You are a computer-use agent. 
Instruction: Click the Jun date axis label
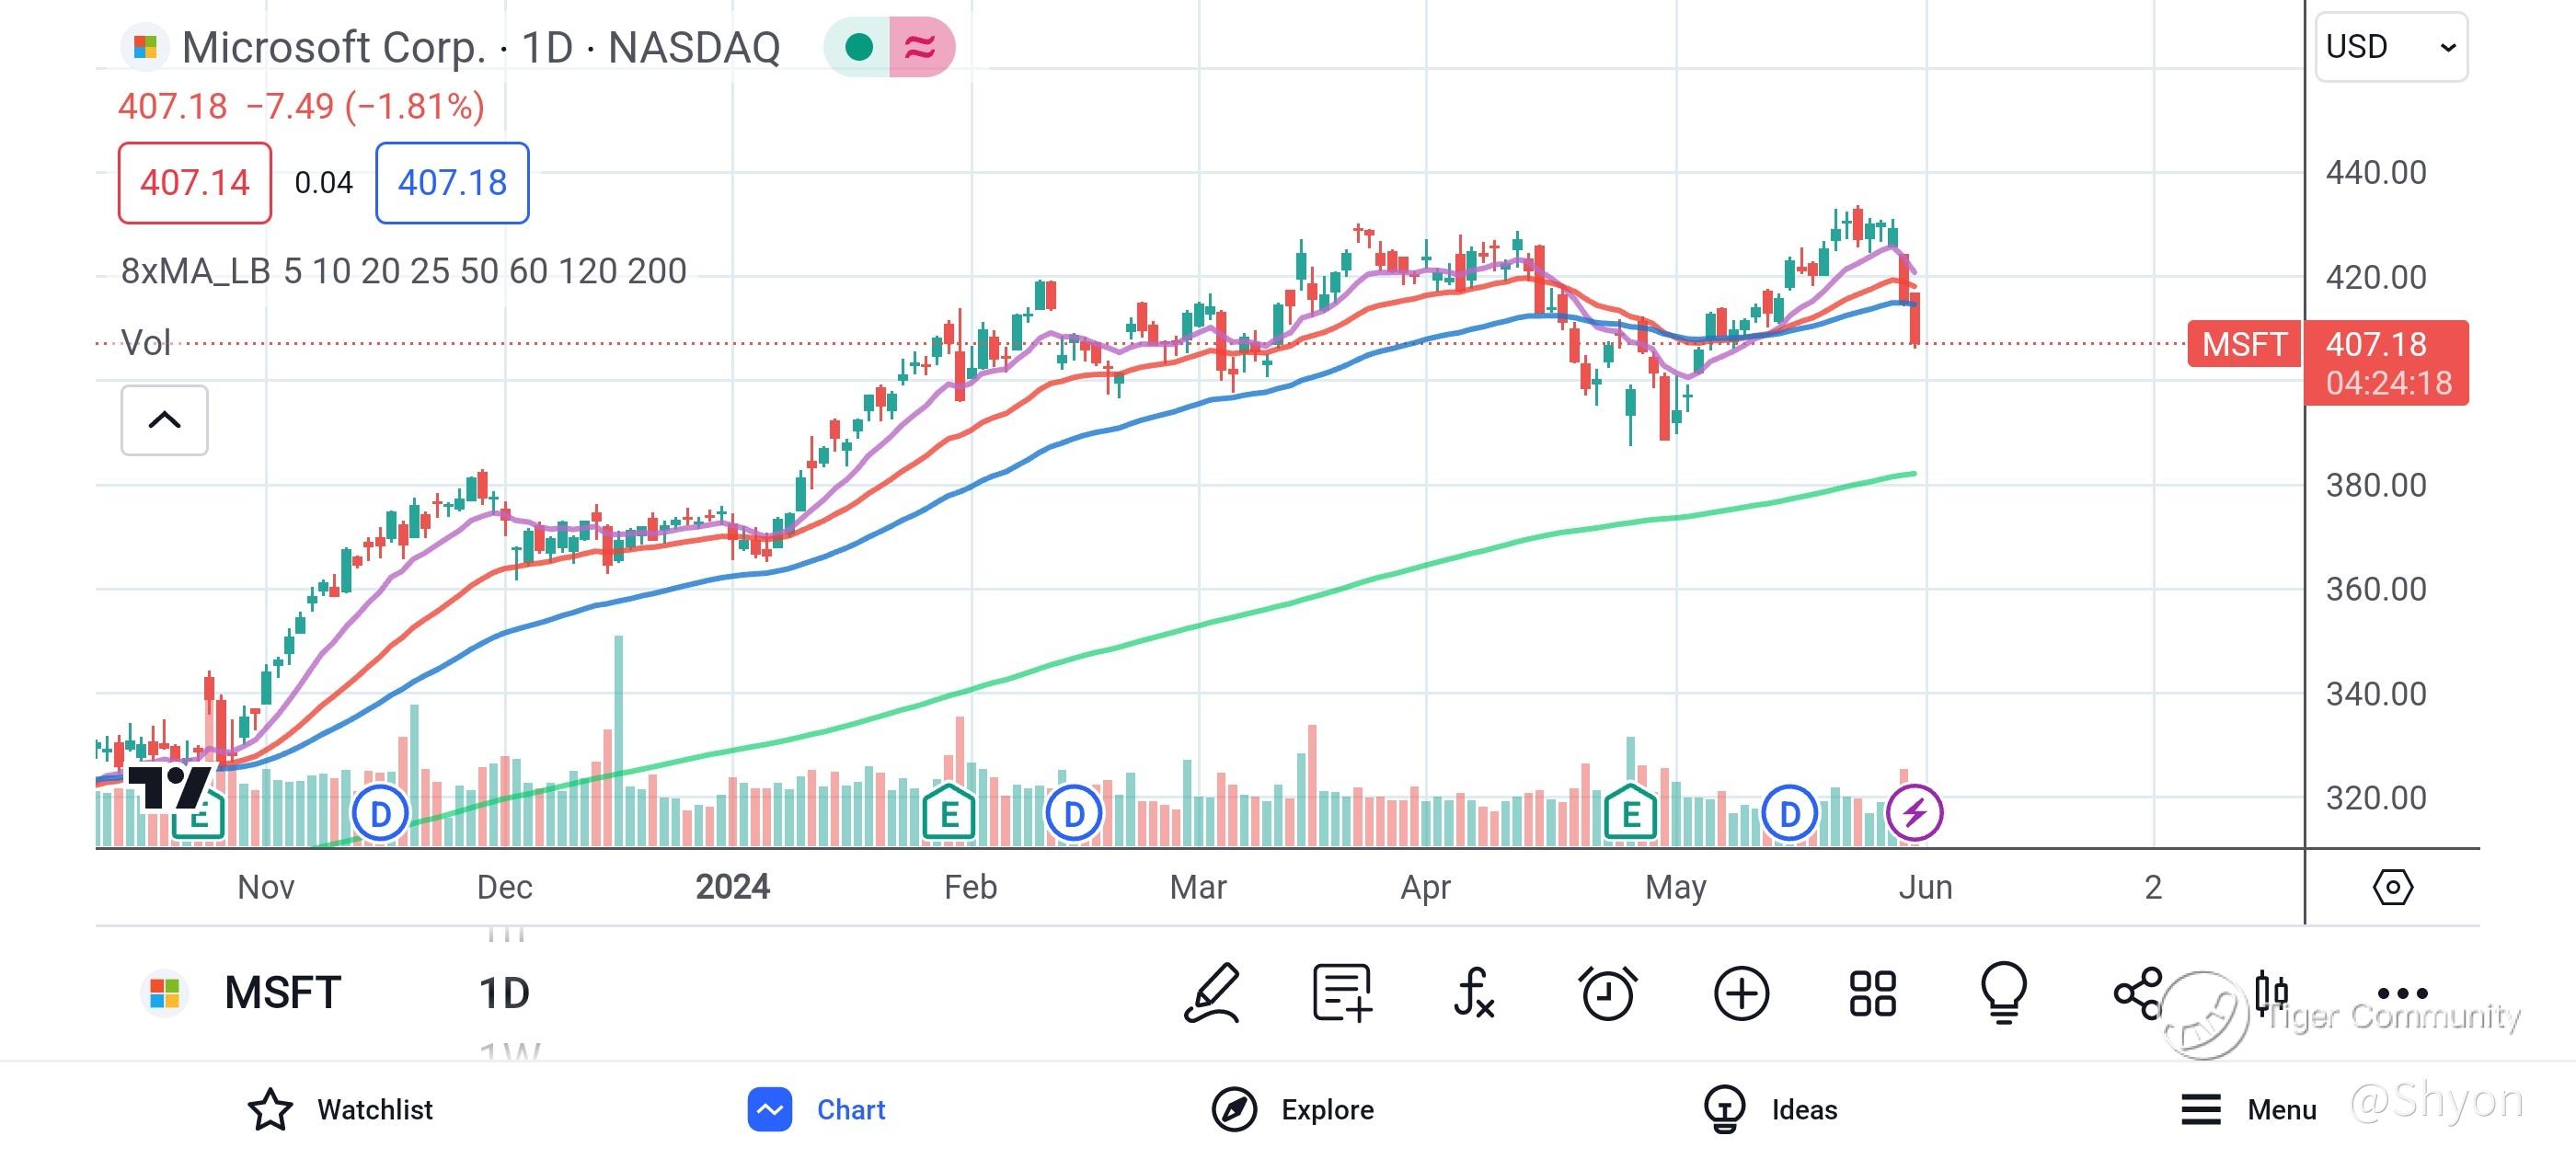tap(1925, 887)
